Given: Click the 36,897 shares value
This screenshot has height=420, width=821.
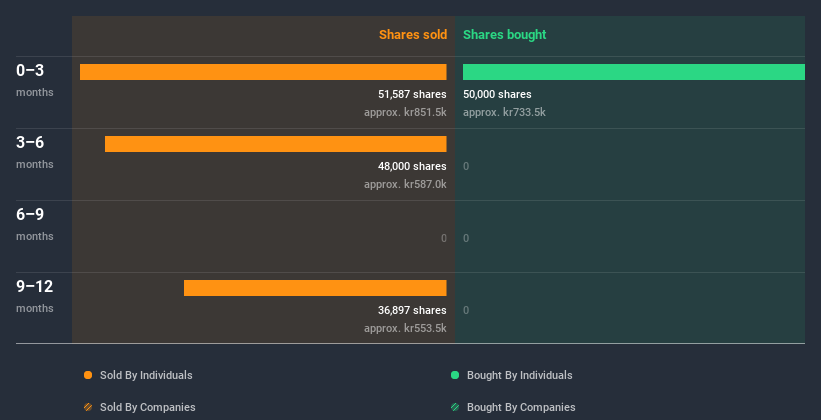Looking at the screenshot, I should pyautogui.click(x=412, y=310).
